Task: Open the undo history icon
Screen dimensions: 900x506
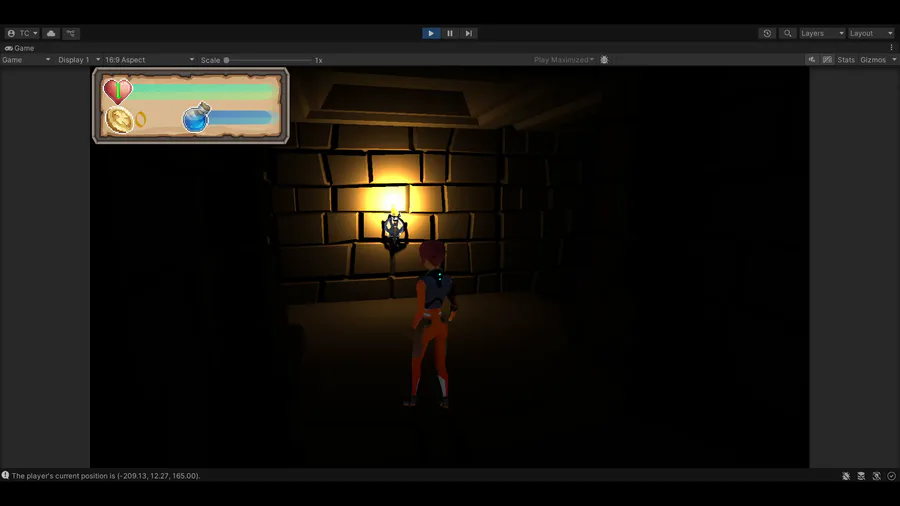Action: 767,33
